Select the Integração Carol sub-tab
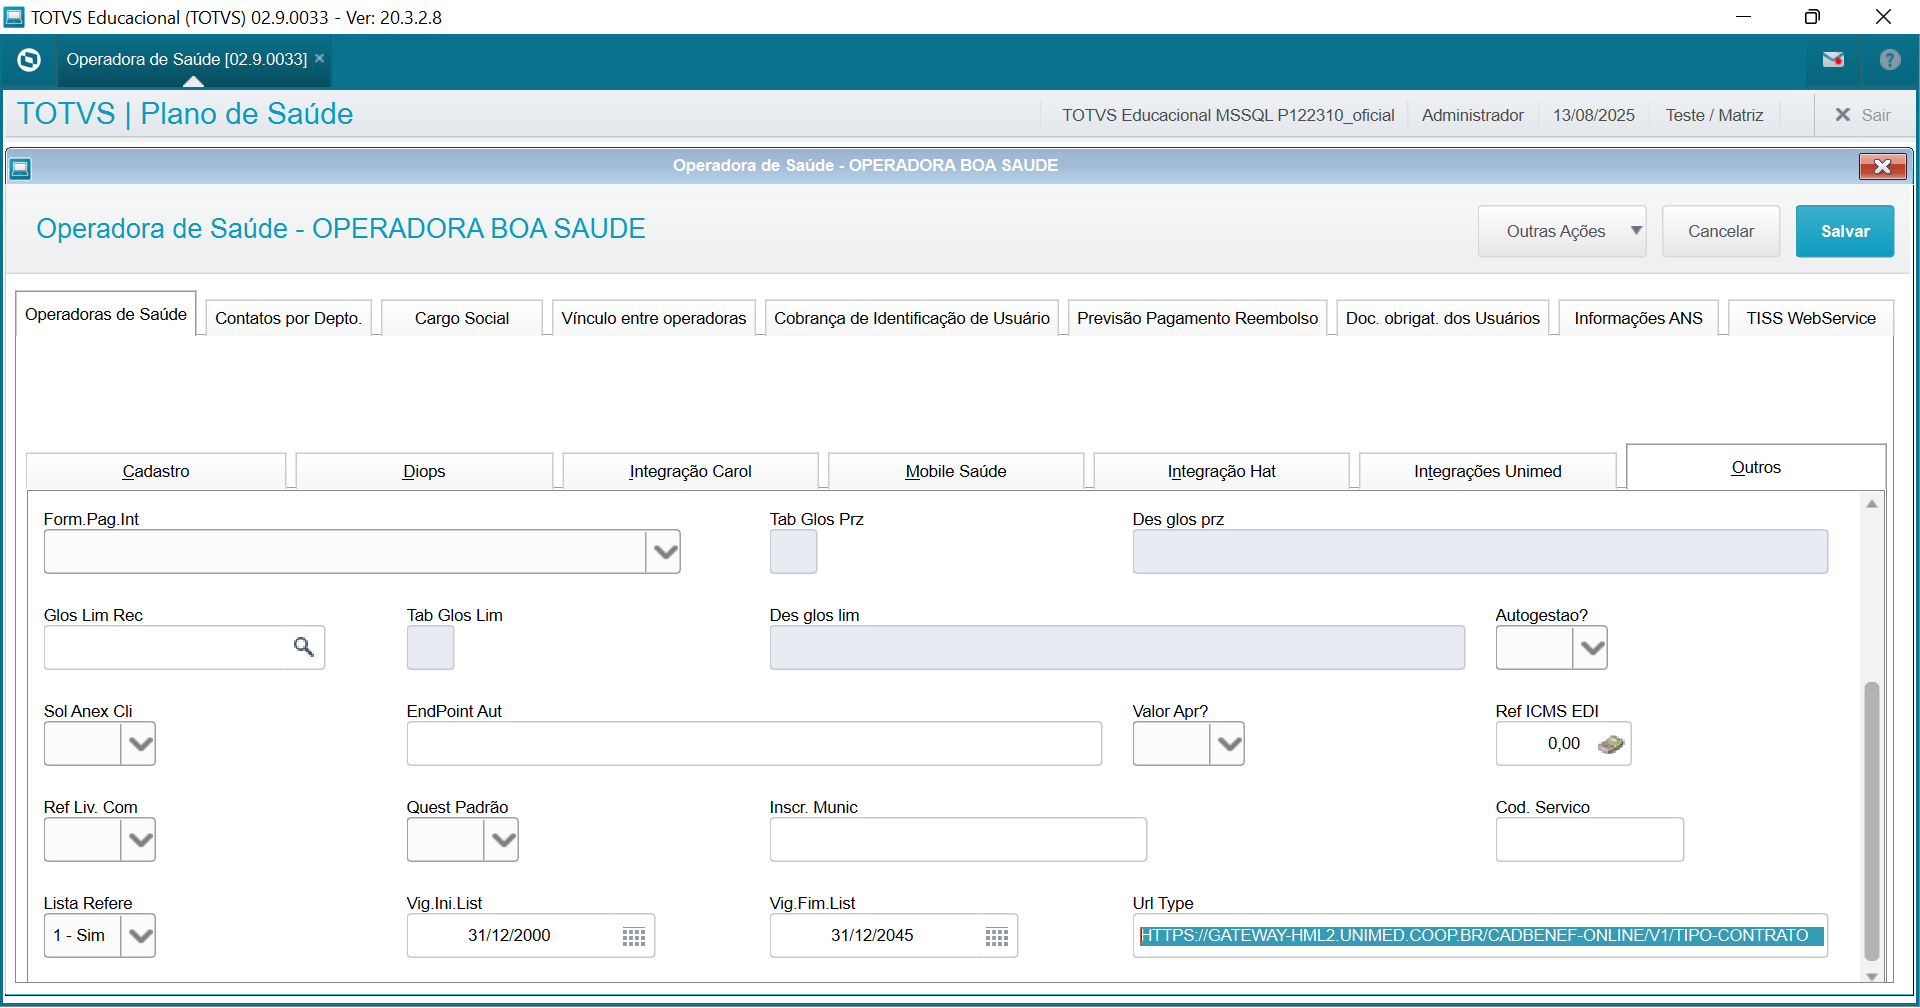 690,471
